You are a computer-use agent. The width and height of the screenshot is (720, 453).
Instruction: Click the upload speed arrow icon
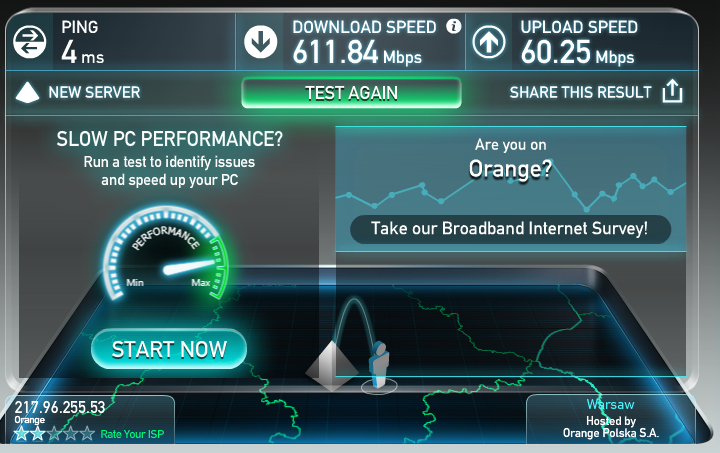[x=489, y=42]
